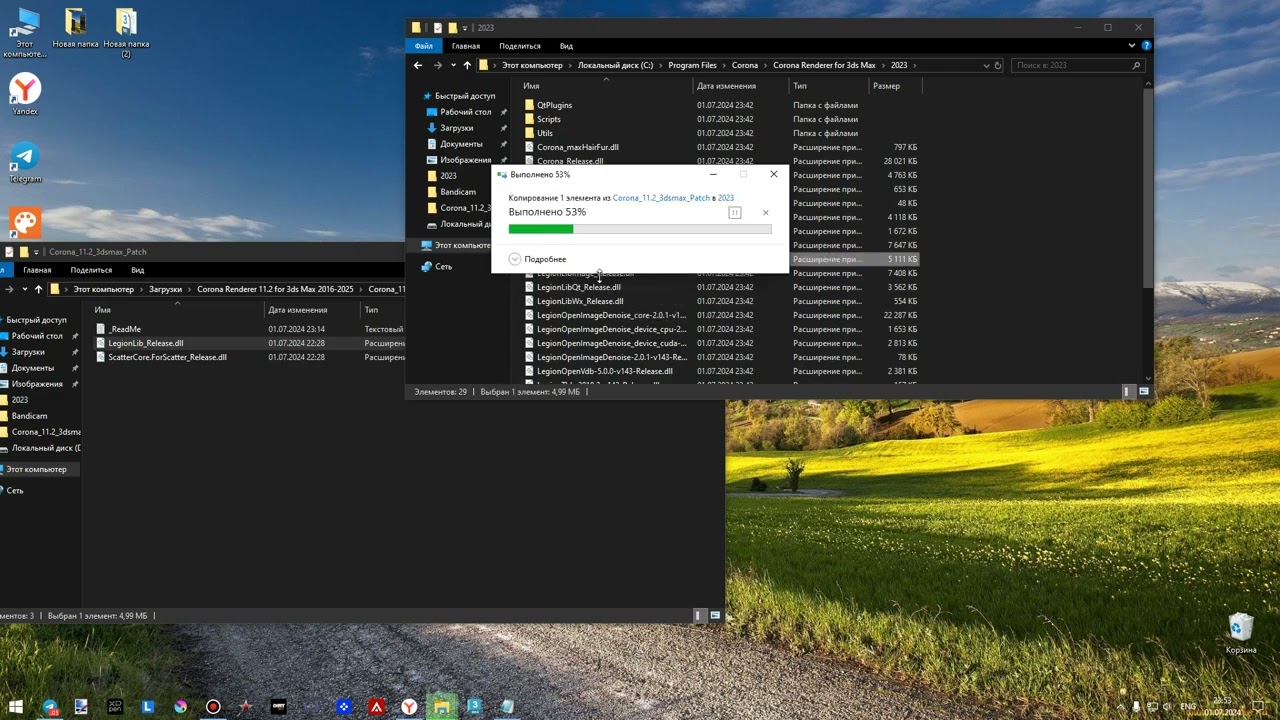Open 'Сеть' in 2023 window sidebar
Screen dimensions: 1280x720
[x=443, y=267]
